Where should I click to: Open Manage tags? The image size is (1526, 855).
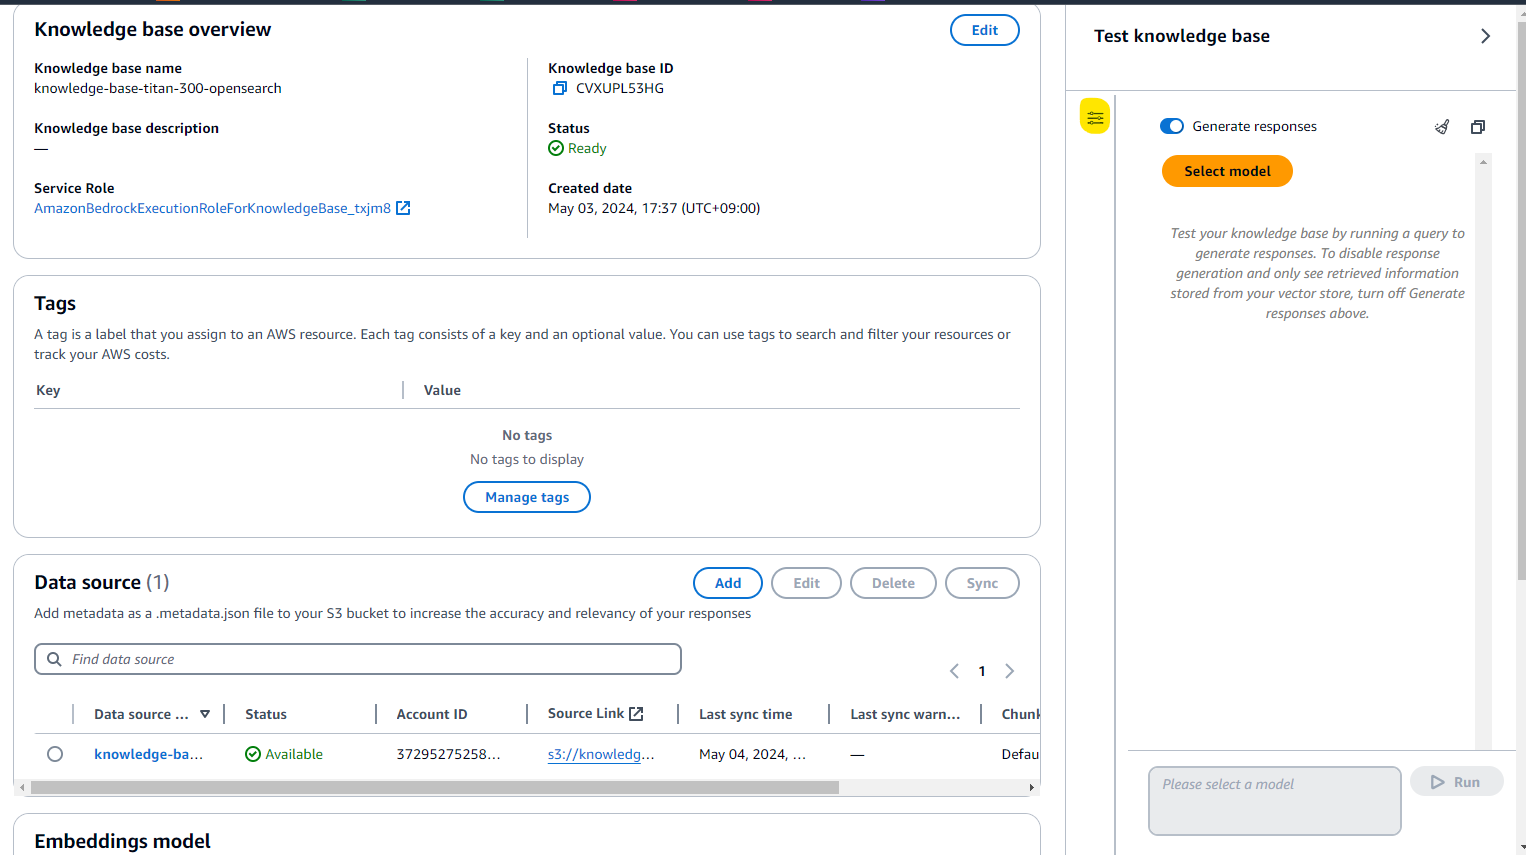[x=527, y=497]
